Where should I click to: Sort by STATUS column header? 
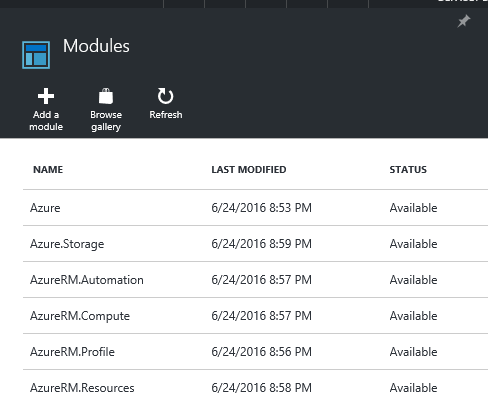pyautogui.click(x=408, y=170)
